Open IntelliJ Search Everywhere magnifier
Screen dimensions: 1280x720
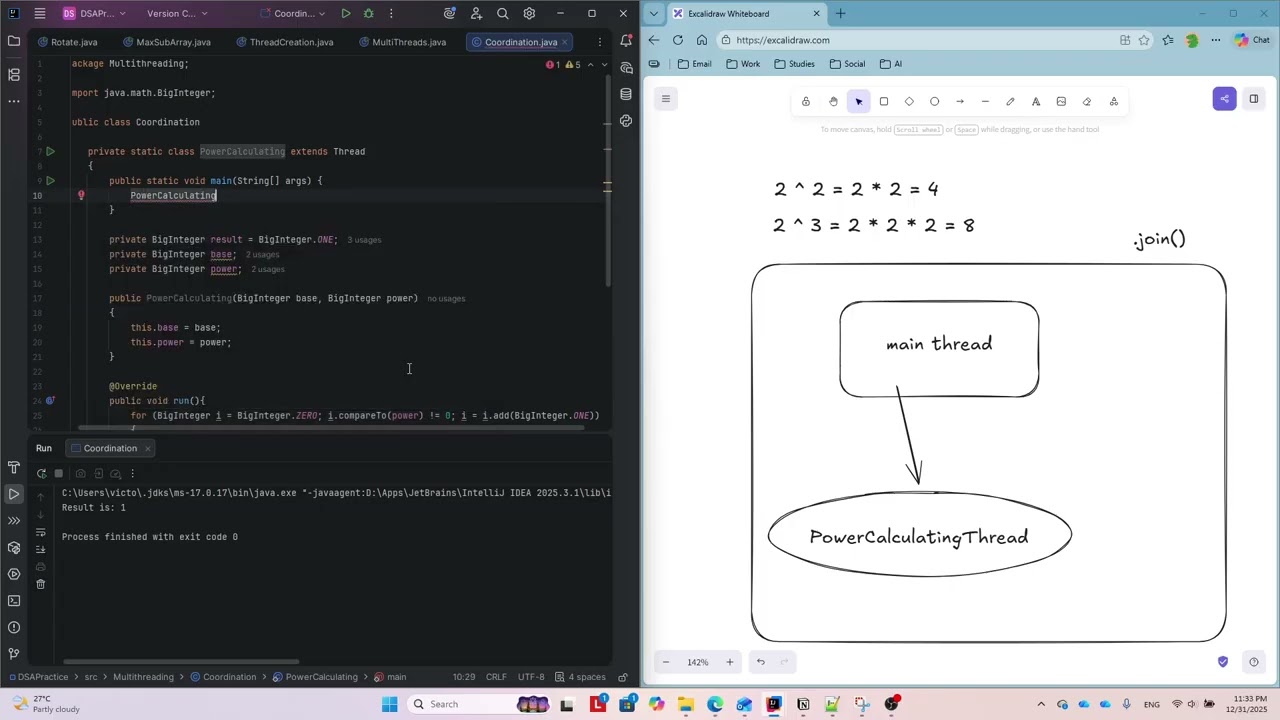click(502, 14)
